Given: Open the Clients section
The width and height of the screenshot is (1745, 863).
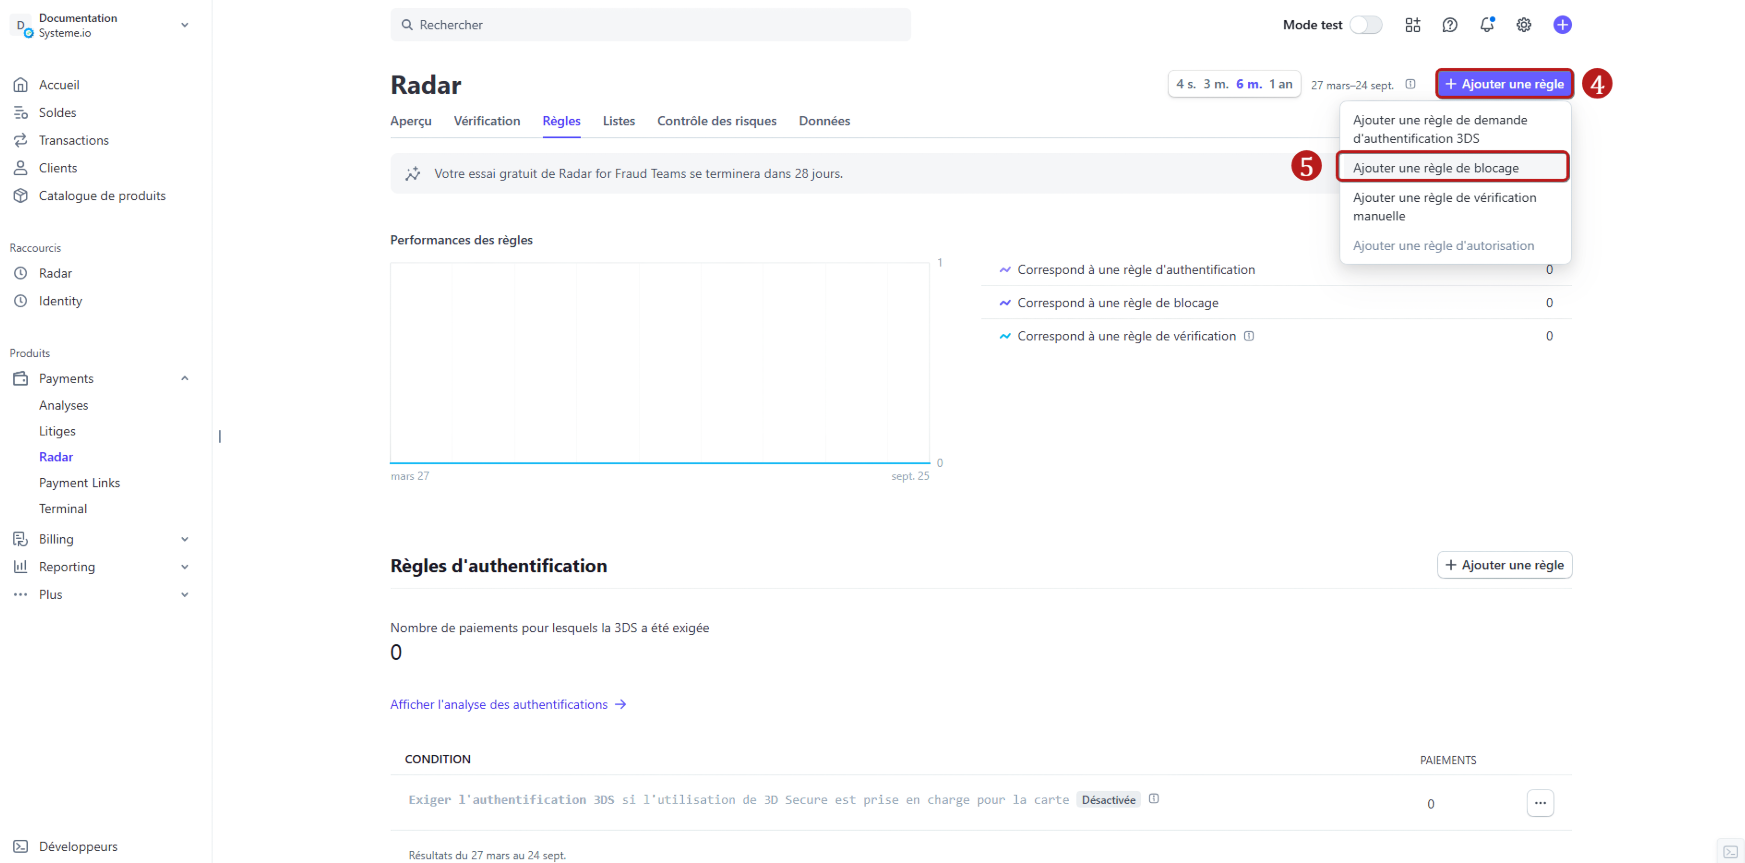Looking at the screenshot, I should click(x=57, y=168).
